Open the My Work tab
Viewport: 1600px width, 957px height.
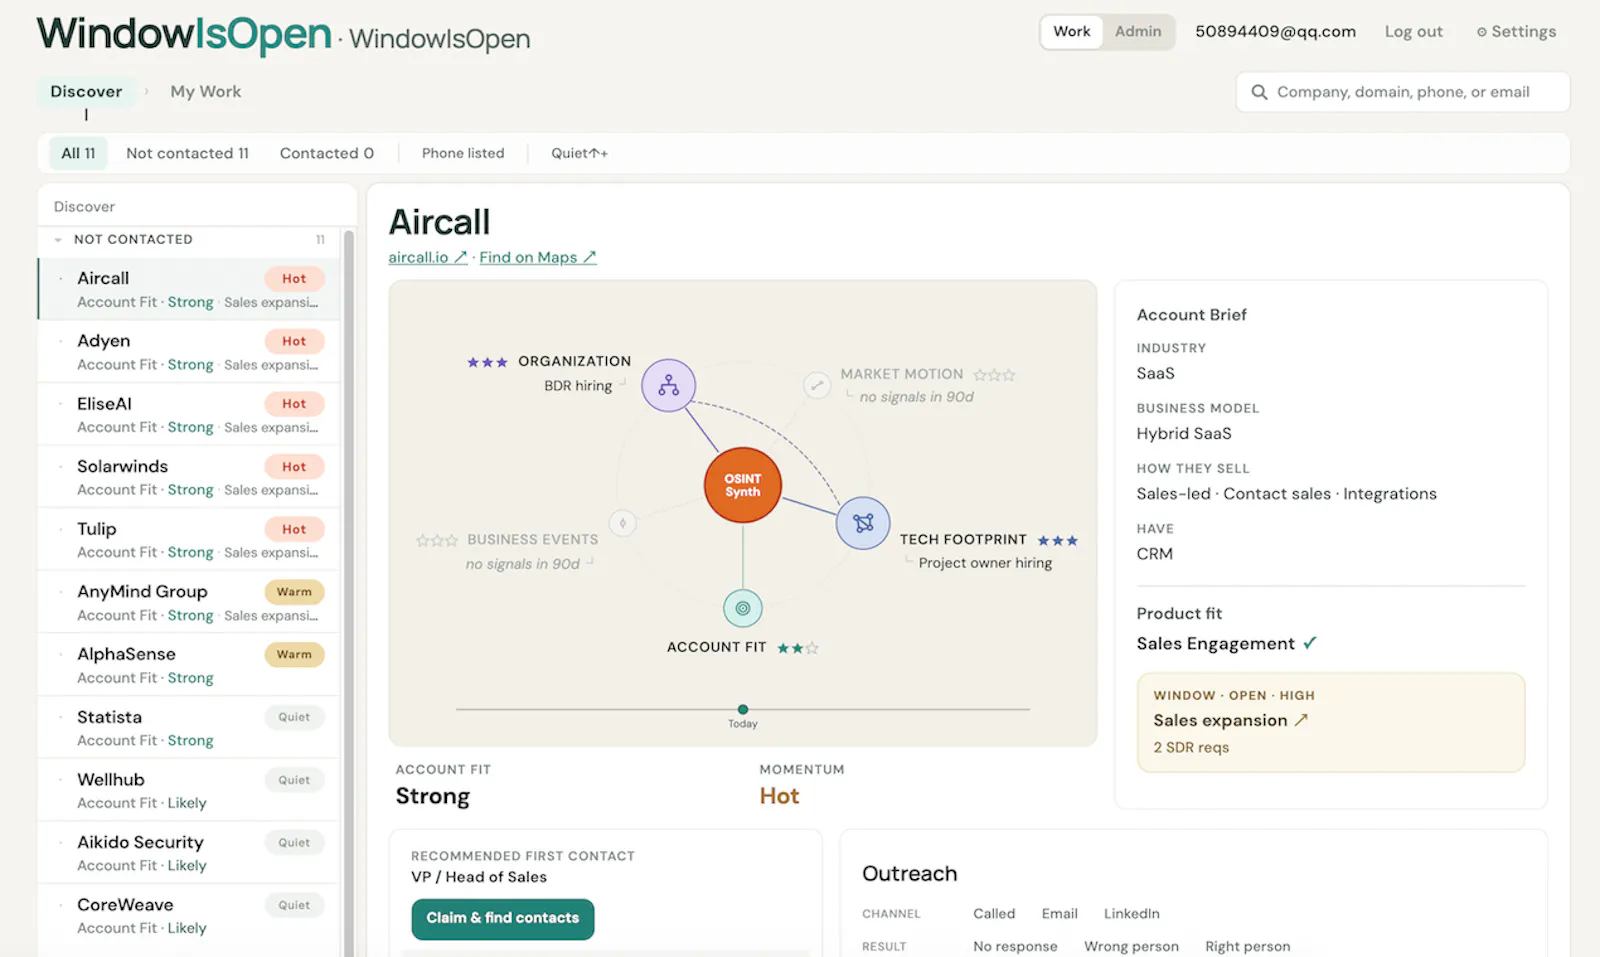(206, 92)
